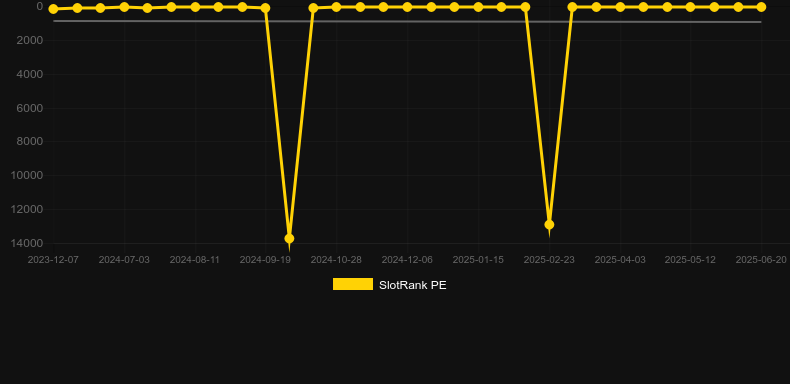Select the data point above 2025-01-15

tap(478, 7)
